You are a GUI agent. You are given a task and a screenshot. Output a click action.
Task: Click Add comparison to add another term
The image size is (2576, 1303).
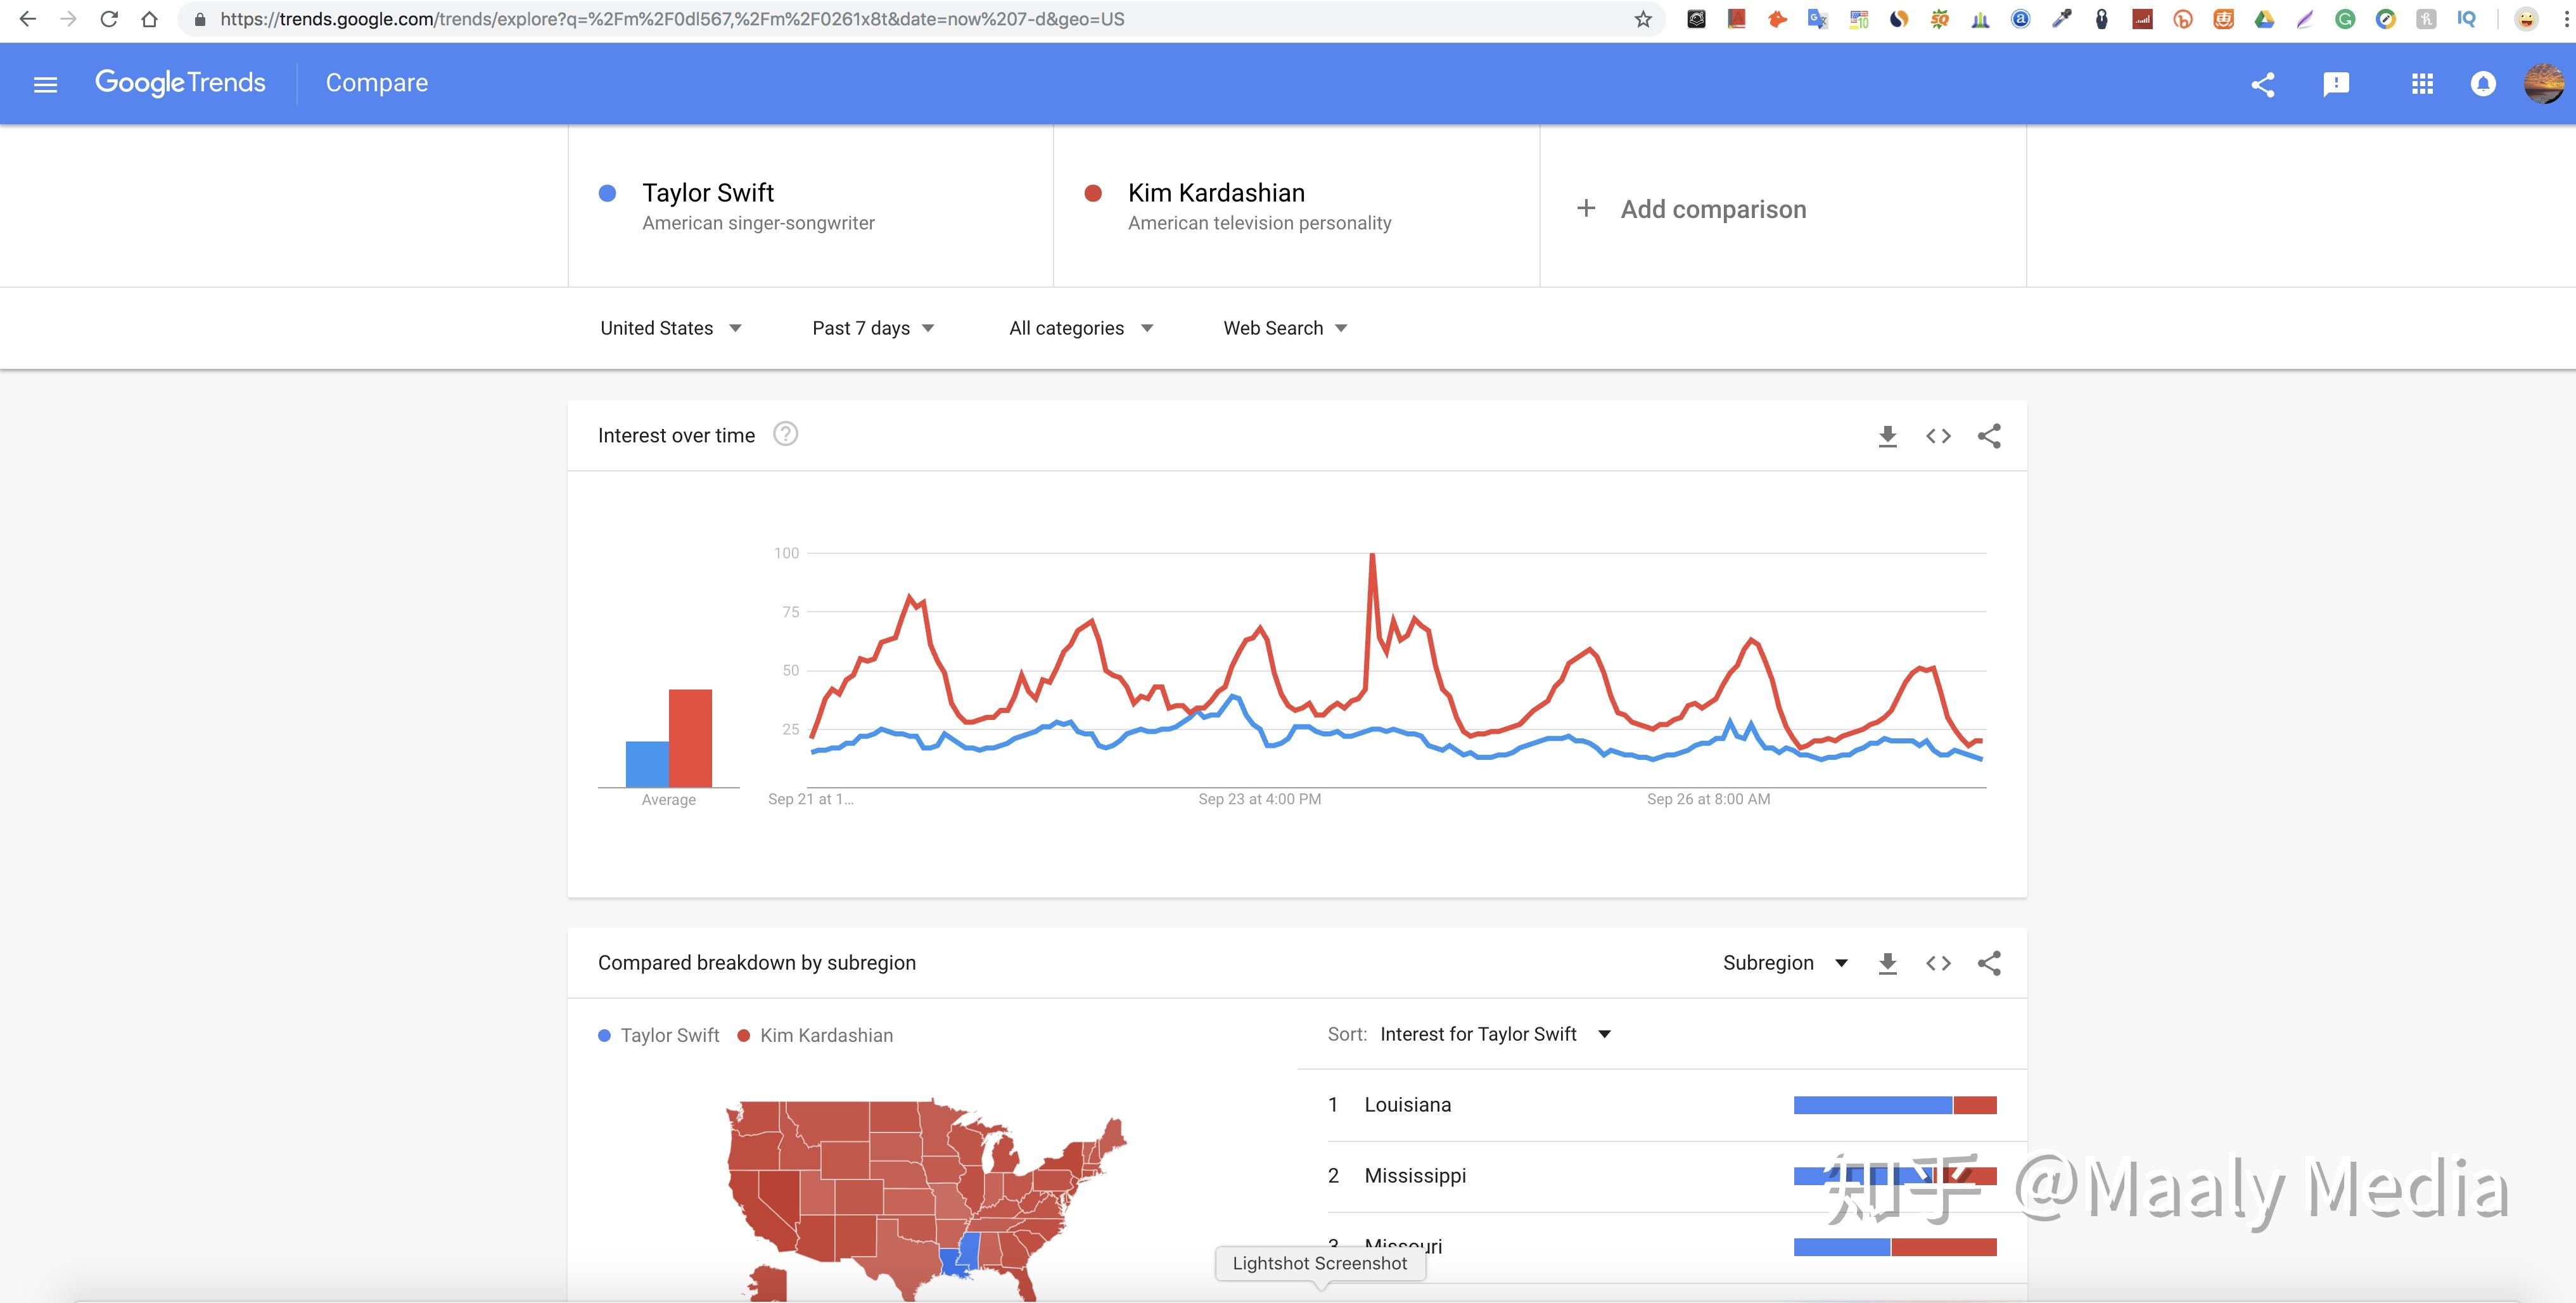tap(1713, 209)
